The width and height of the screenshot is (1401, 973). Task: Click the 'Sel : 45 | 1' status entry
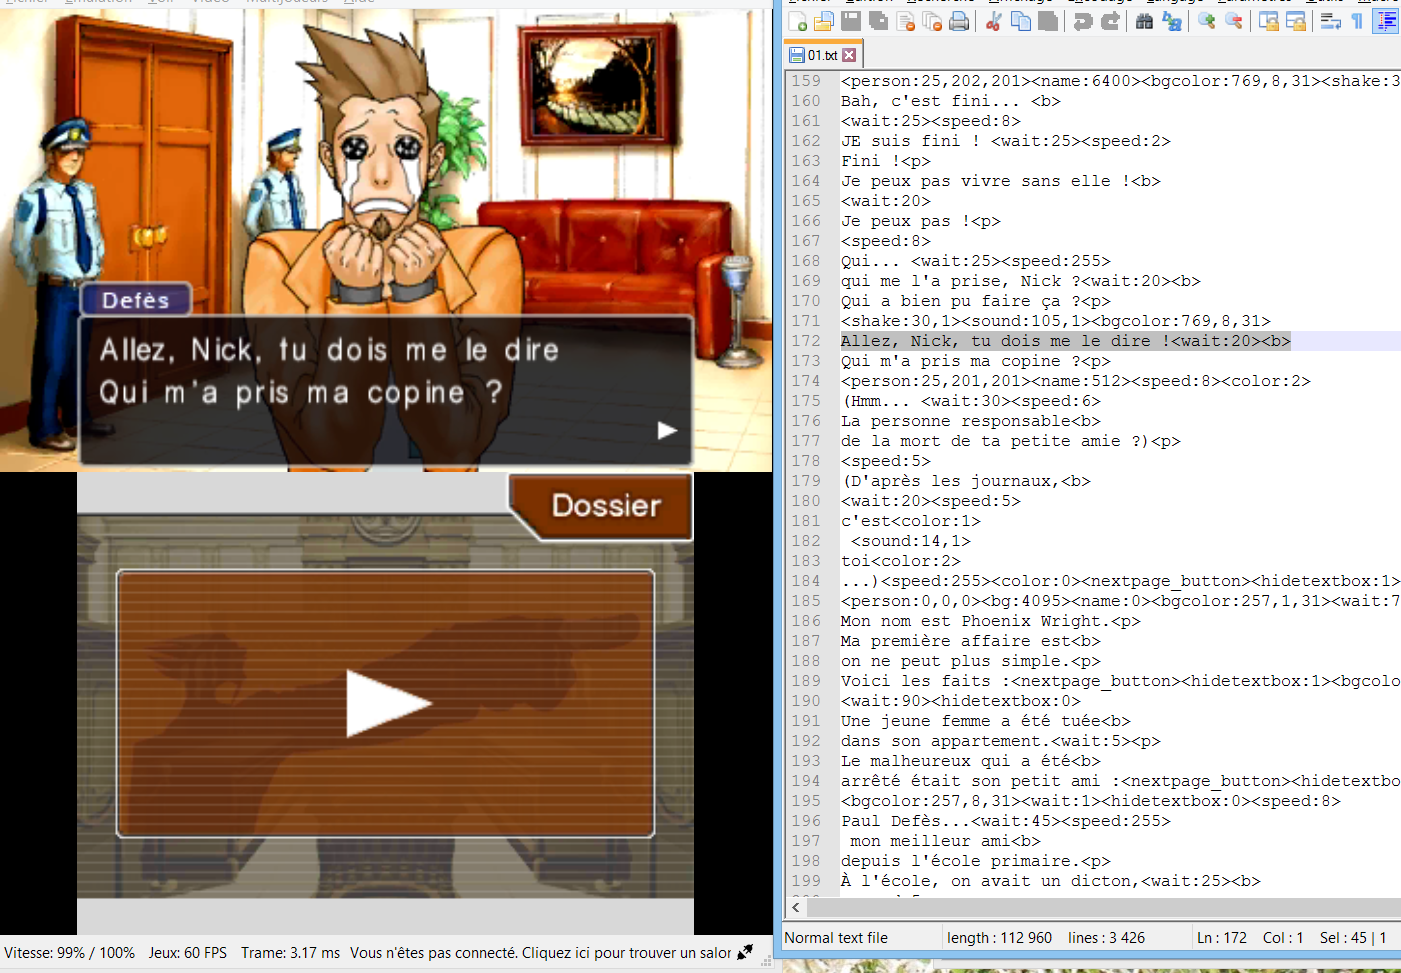1353,938
